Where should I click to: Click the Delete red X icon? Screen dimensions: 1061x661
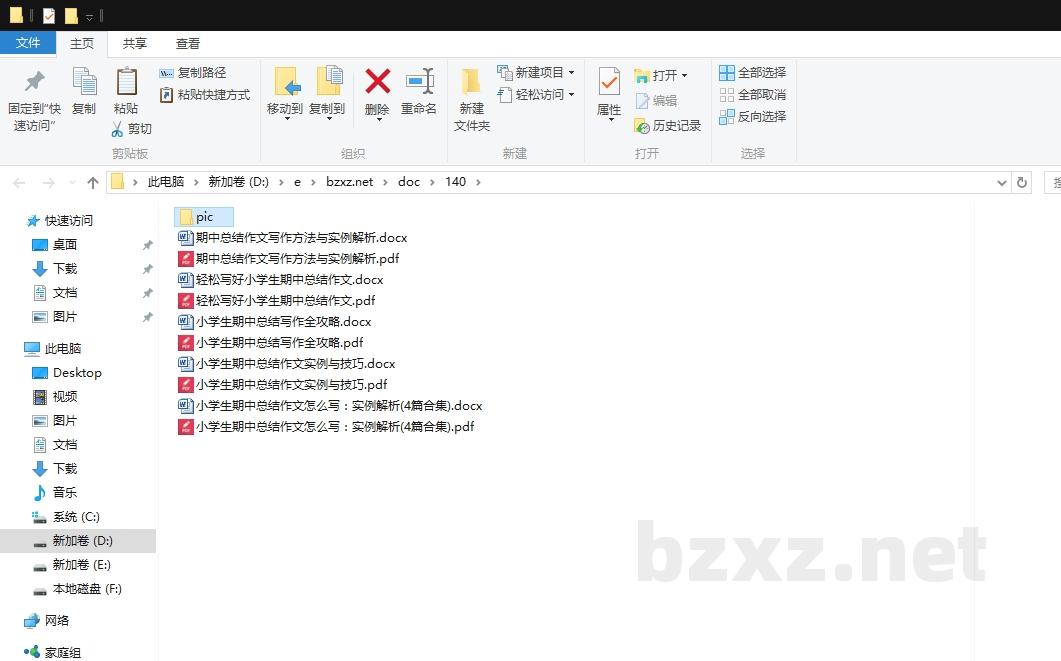click(x=377, y=82)
